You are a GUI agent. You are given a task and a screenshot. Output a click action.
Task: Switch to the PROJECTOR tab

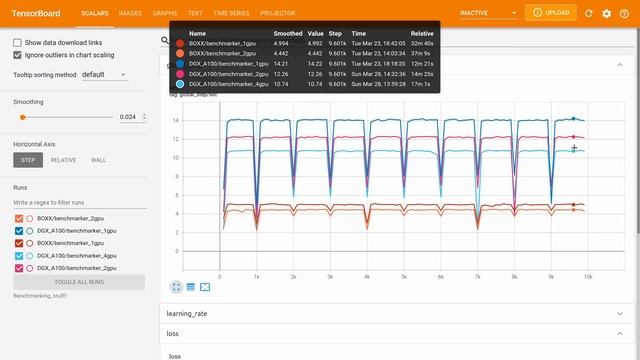278,13
